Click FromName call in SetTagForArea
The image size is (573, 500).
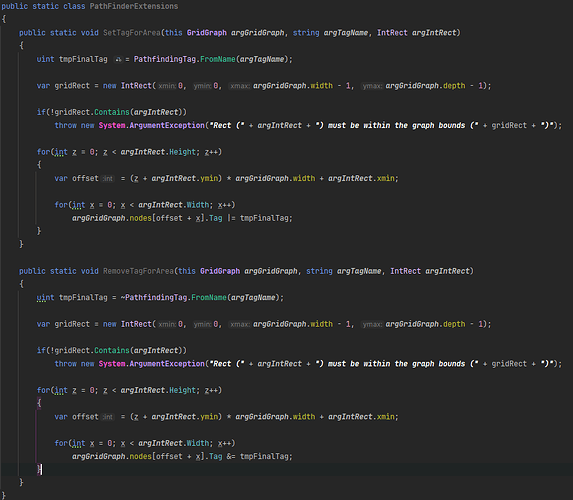coord(218,59)
